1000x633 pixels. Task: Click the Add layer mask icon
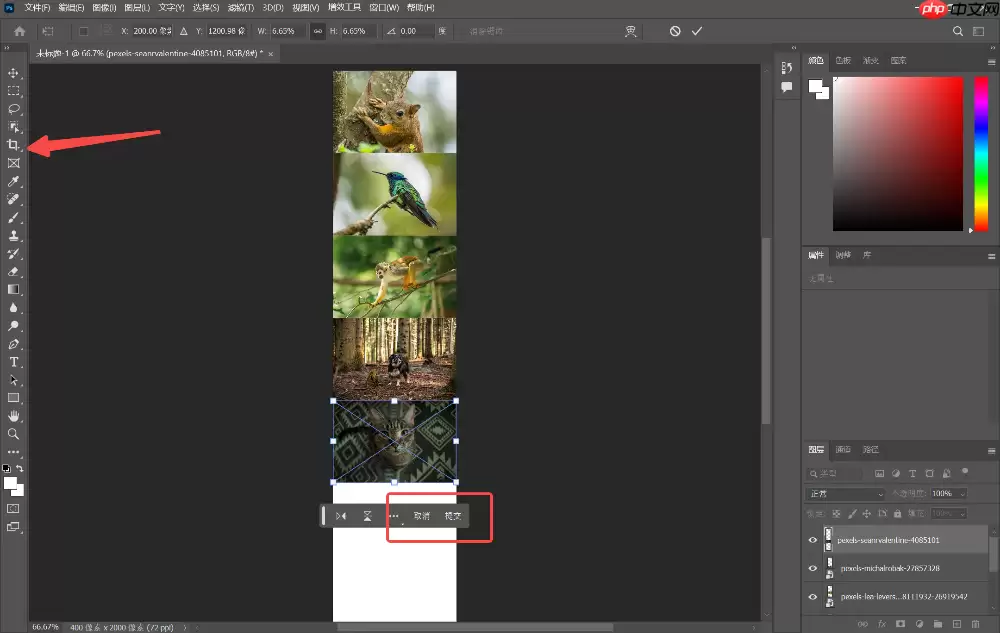(x=900, y=624)
